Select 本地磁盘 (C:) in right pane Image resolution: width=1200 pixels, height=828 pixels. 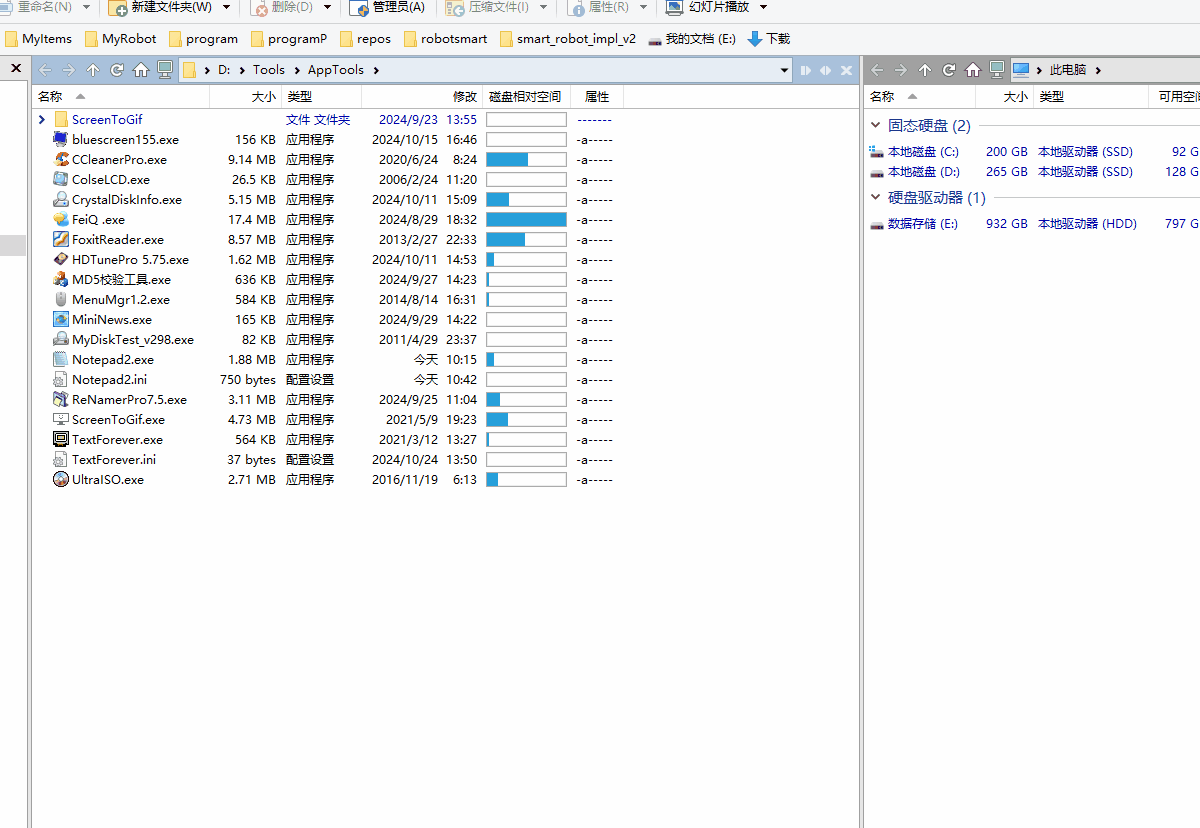pos(914,152)
